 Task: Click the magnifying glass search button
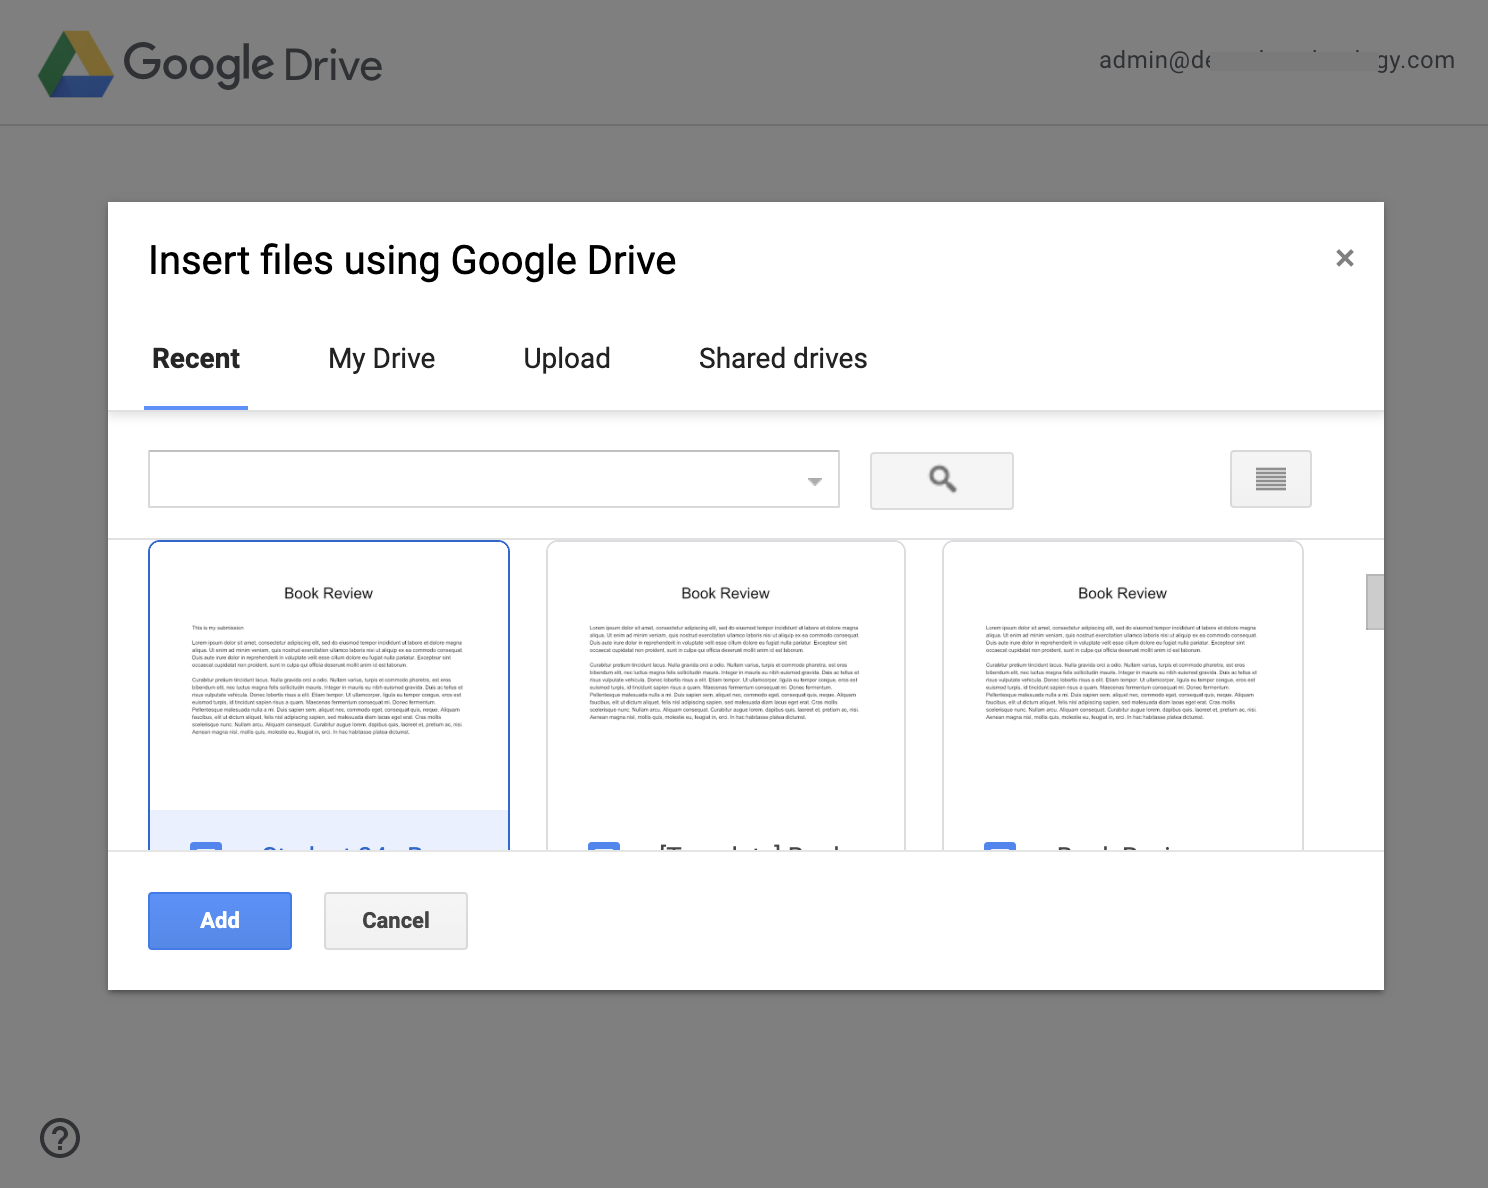click(941, 480)
